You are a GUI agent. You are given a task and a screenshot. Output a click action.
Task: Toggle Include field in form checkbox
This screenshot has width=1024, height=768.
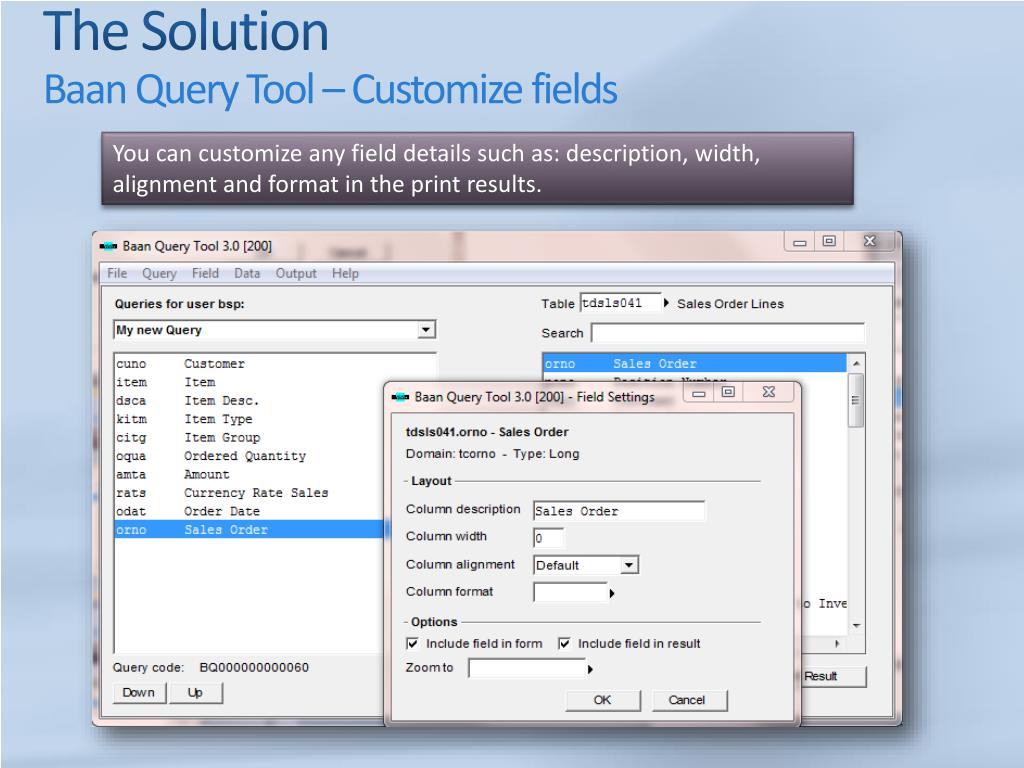[413, 644]
